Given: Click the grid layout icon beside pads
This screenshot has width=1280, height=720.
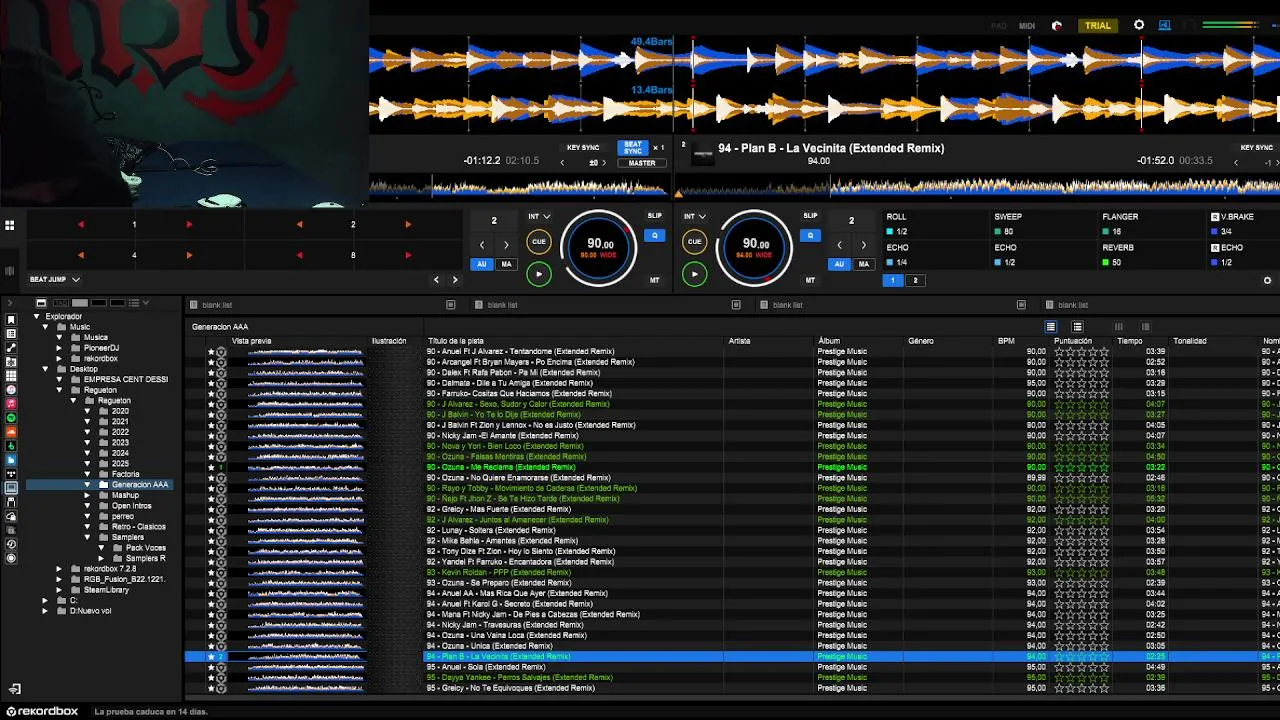Looking at the screenshot, I should tap(9, 225).
